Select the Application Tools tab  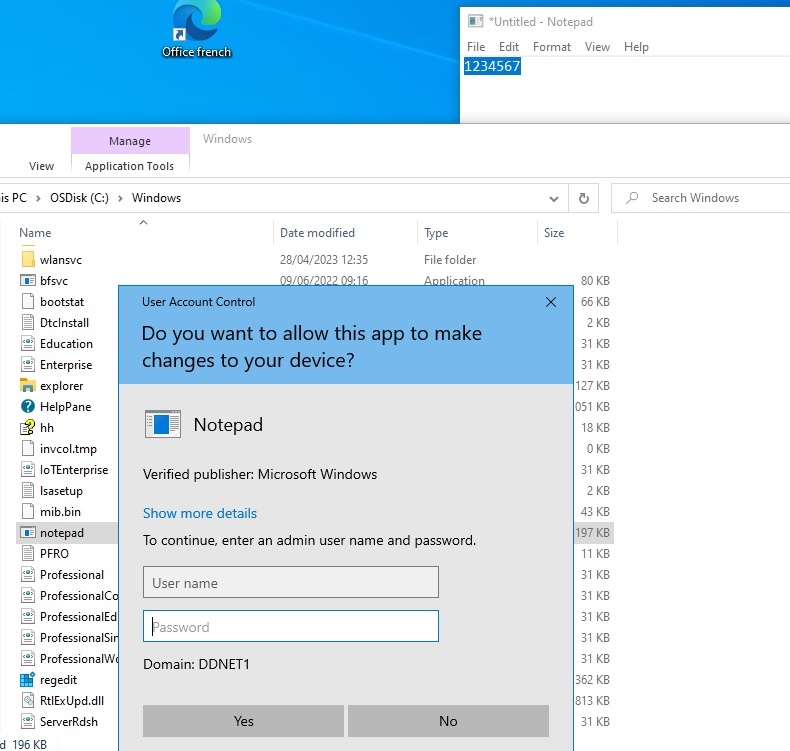[x=129, y=166]
